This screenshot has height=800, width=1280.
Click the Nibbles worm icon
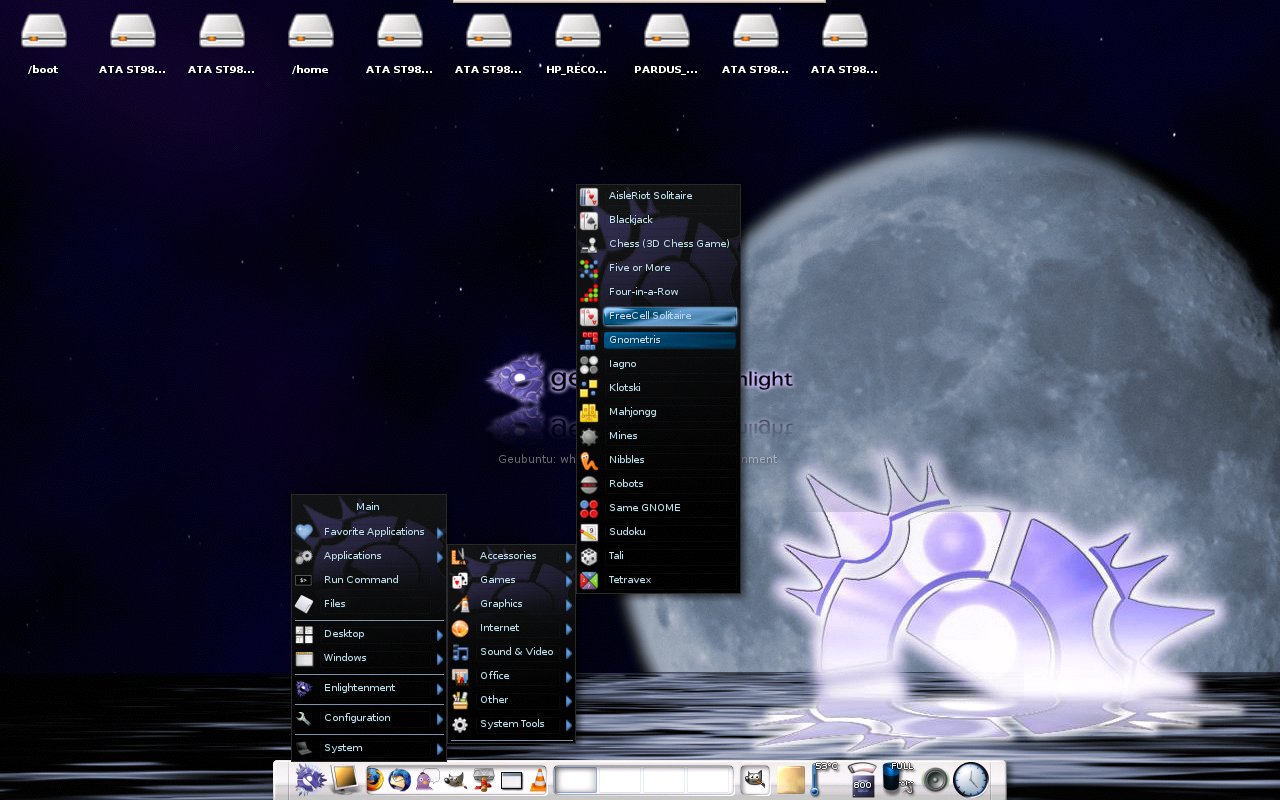coord(589,460)
